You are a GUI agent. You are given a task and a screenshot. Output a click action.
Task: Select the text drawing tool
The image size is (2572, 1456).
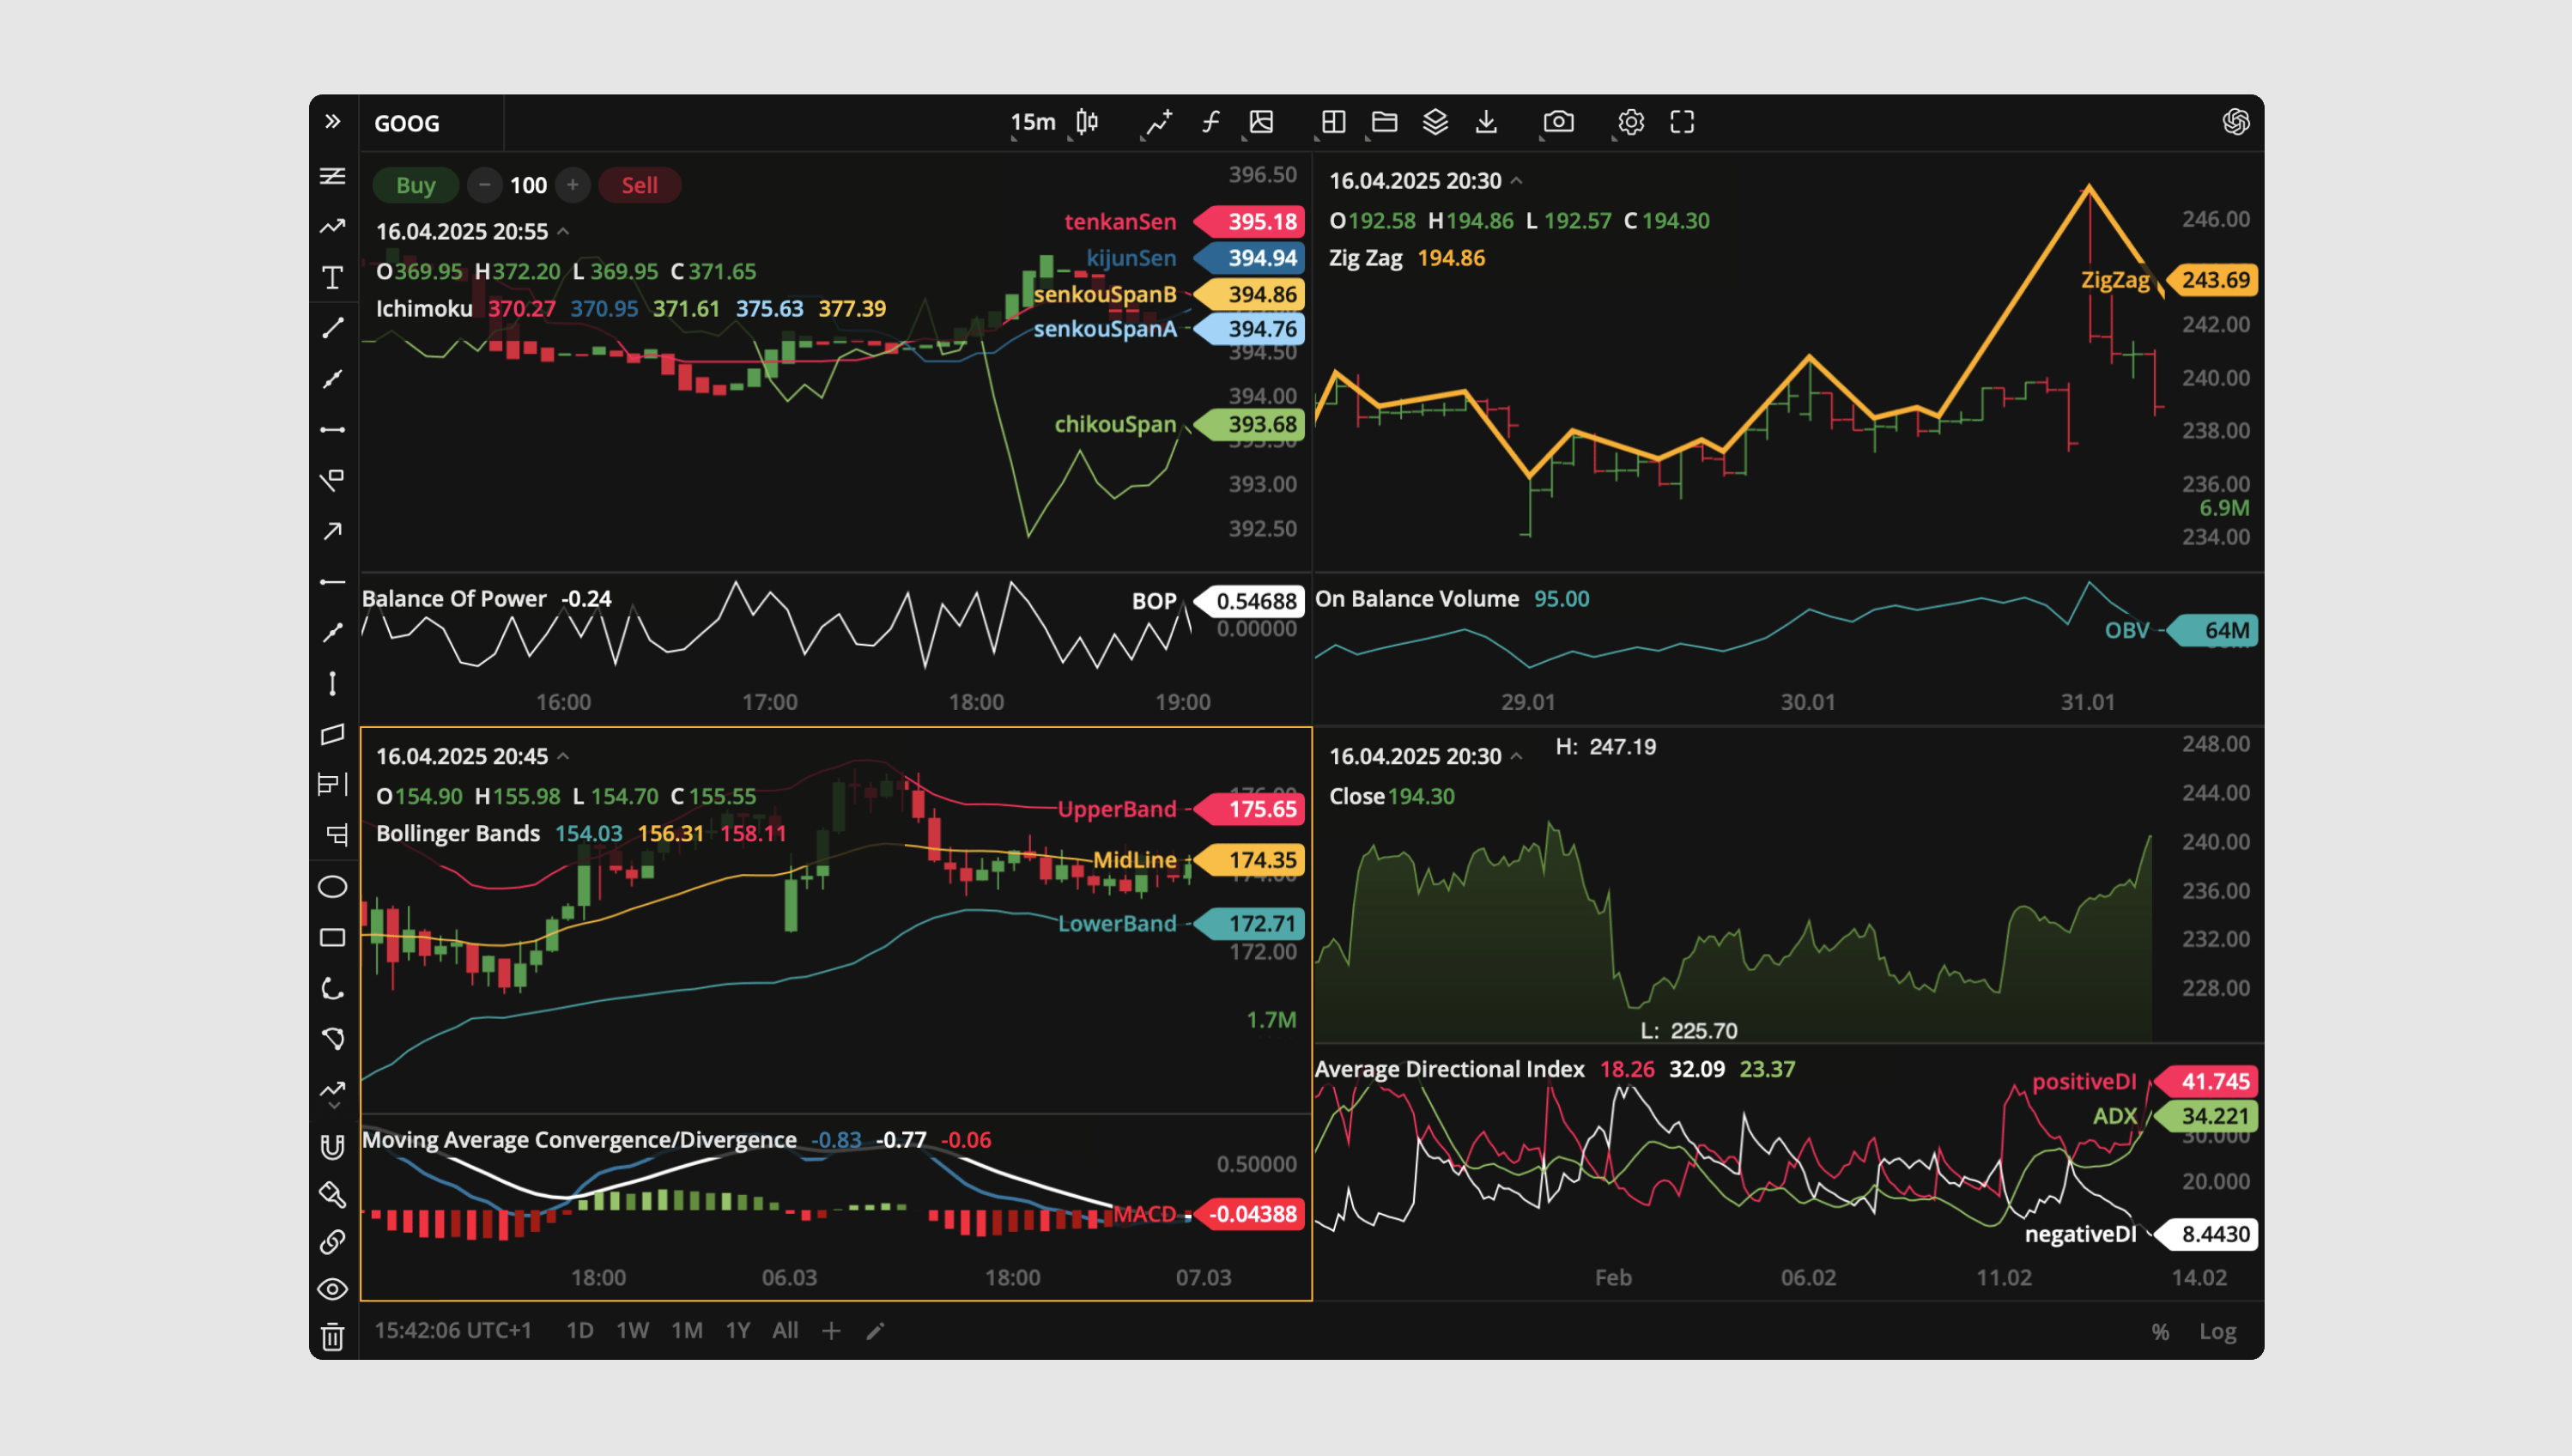point(333,277)
